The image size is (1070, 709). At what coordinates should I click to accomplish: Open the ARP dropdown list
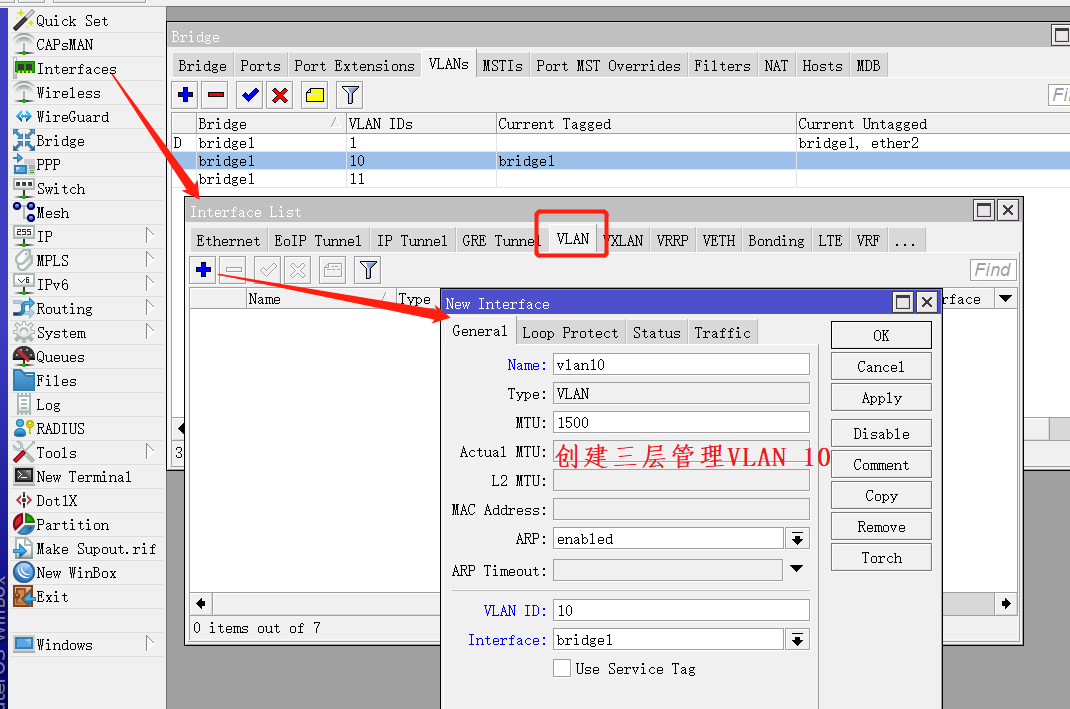[x=797, y=539]
